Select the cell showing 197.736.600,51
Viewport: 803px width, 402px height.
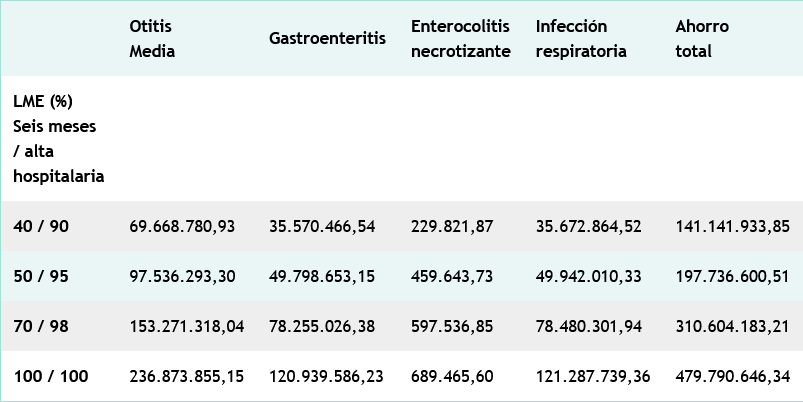(x=733, y=276)
